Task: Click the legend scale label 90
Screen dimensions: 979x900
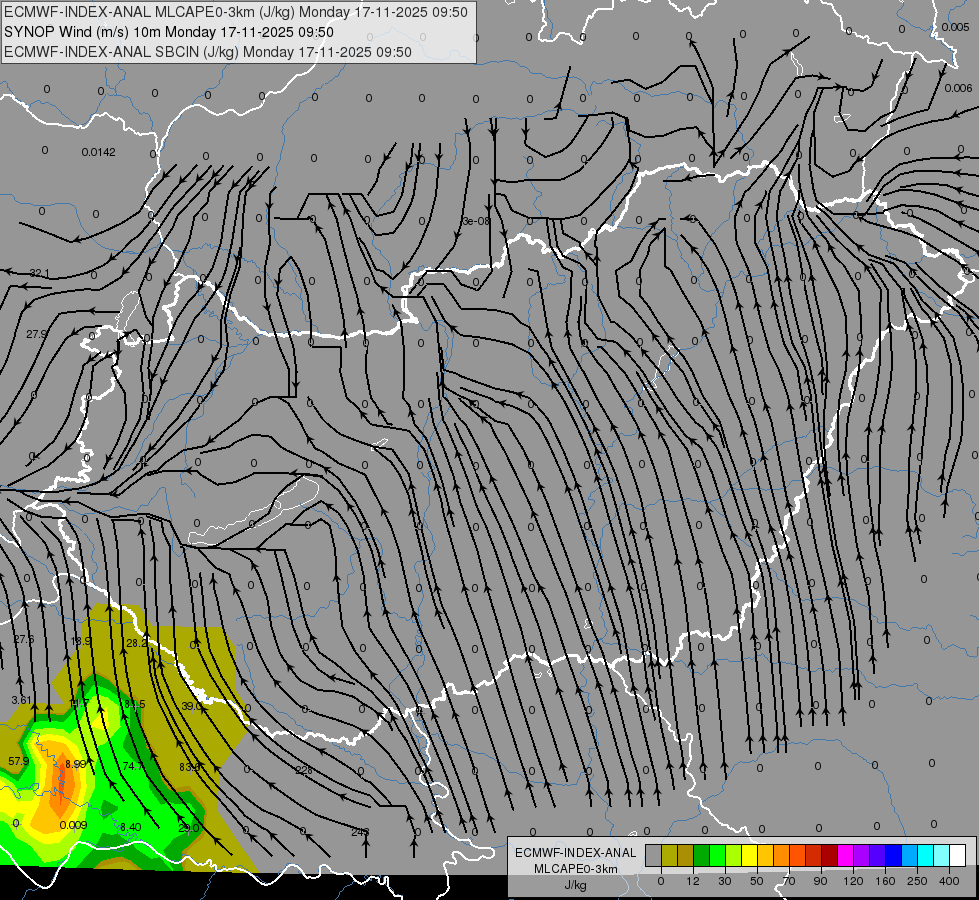Action: (820, 881)
